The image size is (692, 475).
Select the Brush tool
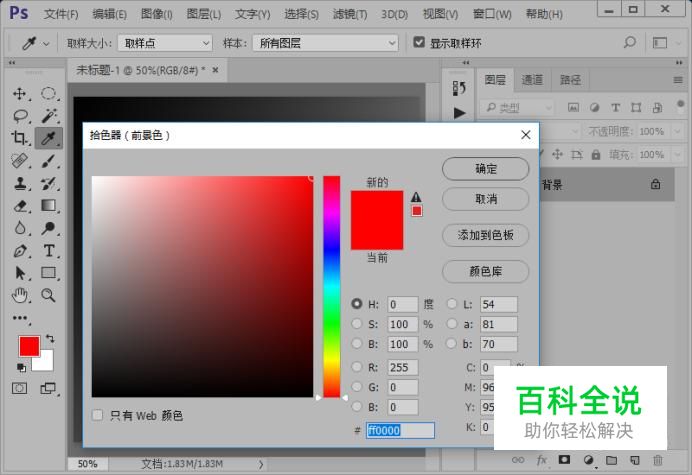pyautogui.click(x=49, y=161)
